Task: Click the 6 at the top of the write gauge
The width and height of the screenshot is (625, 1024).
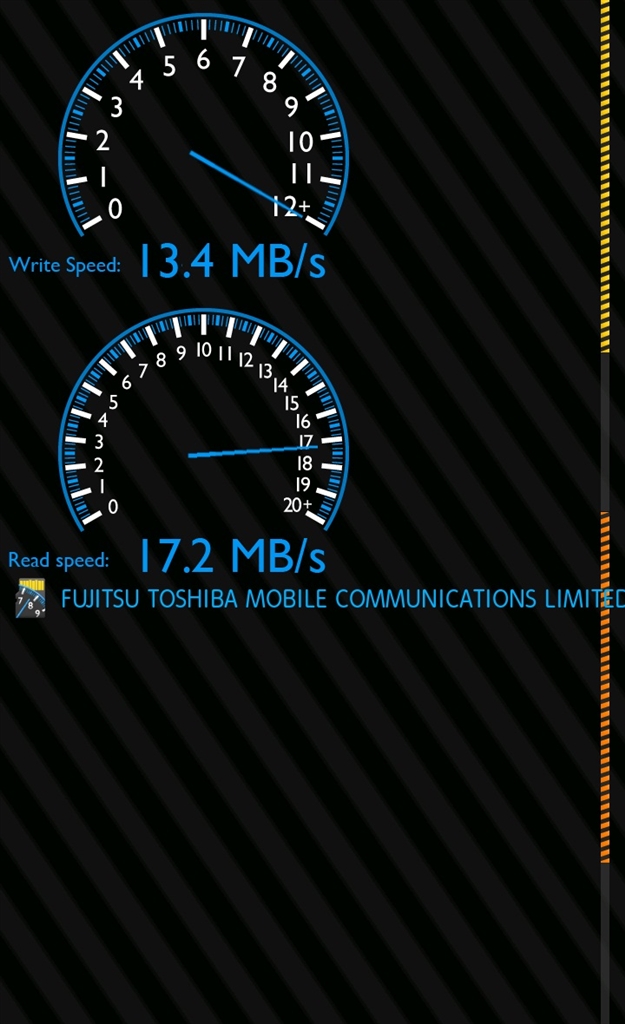Action: click(x=204, y=60)
